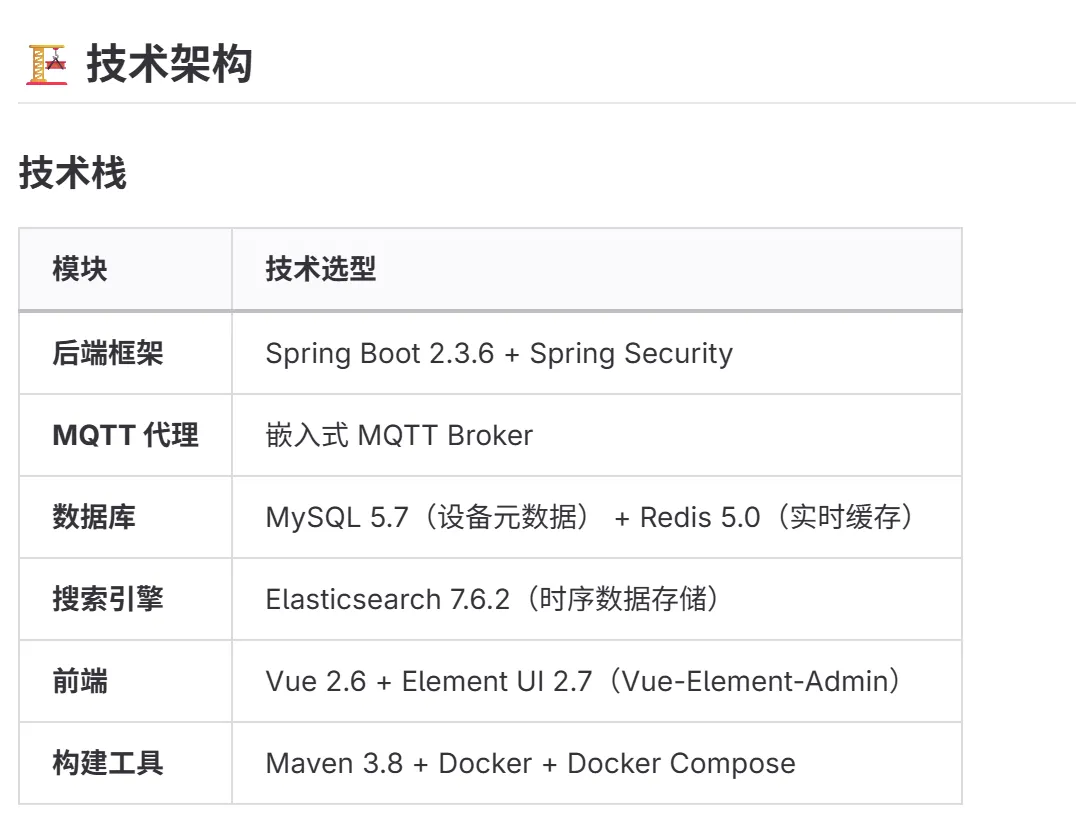This screenshot has height=822, width=1076.
Task: Click the MySQL 5.7 text
Action: 337,517
